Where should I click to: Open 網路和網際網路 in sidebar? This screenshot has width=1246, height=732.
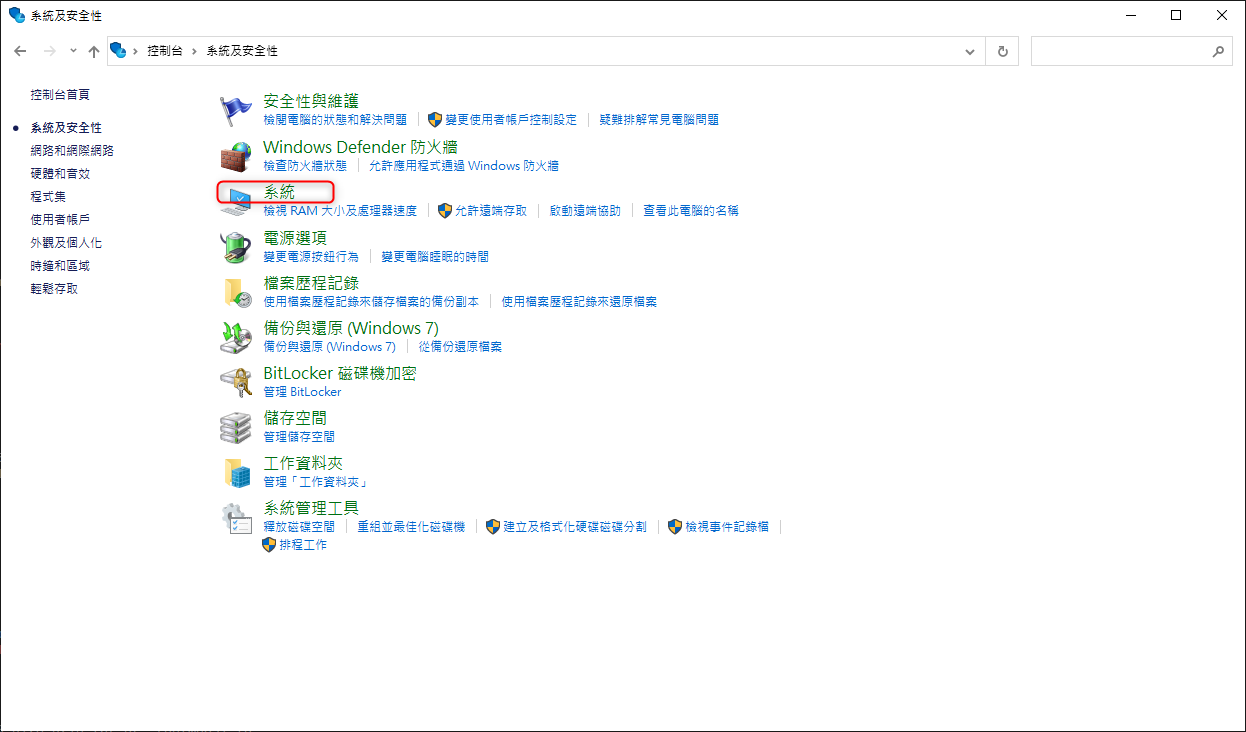point(72,151)
